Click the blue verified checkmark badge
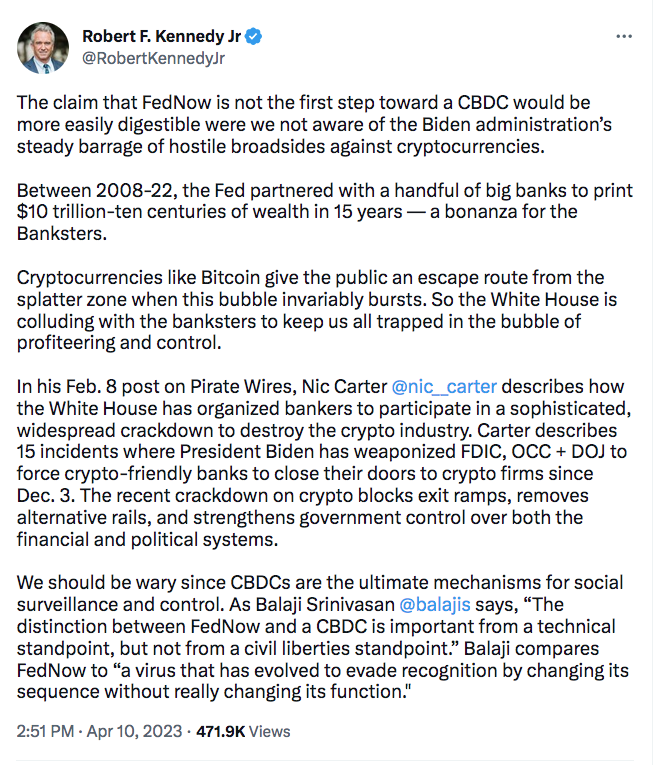 (x=255, y=37)
